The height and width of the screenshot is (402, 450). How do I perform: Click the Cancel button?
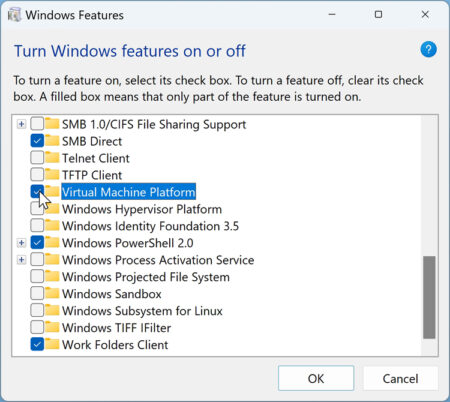click(x=400, y=378)
